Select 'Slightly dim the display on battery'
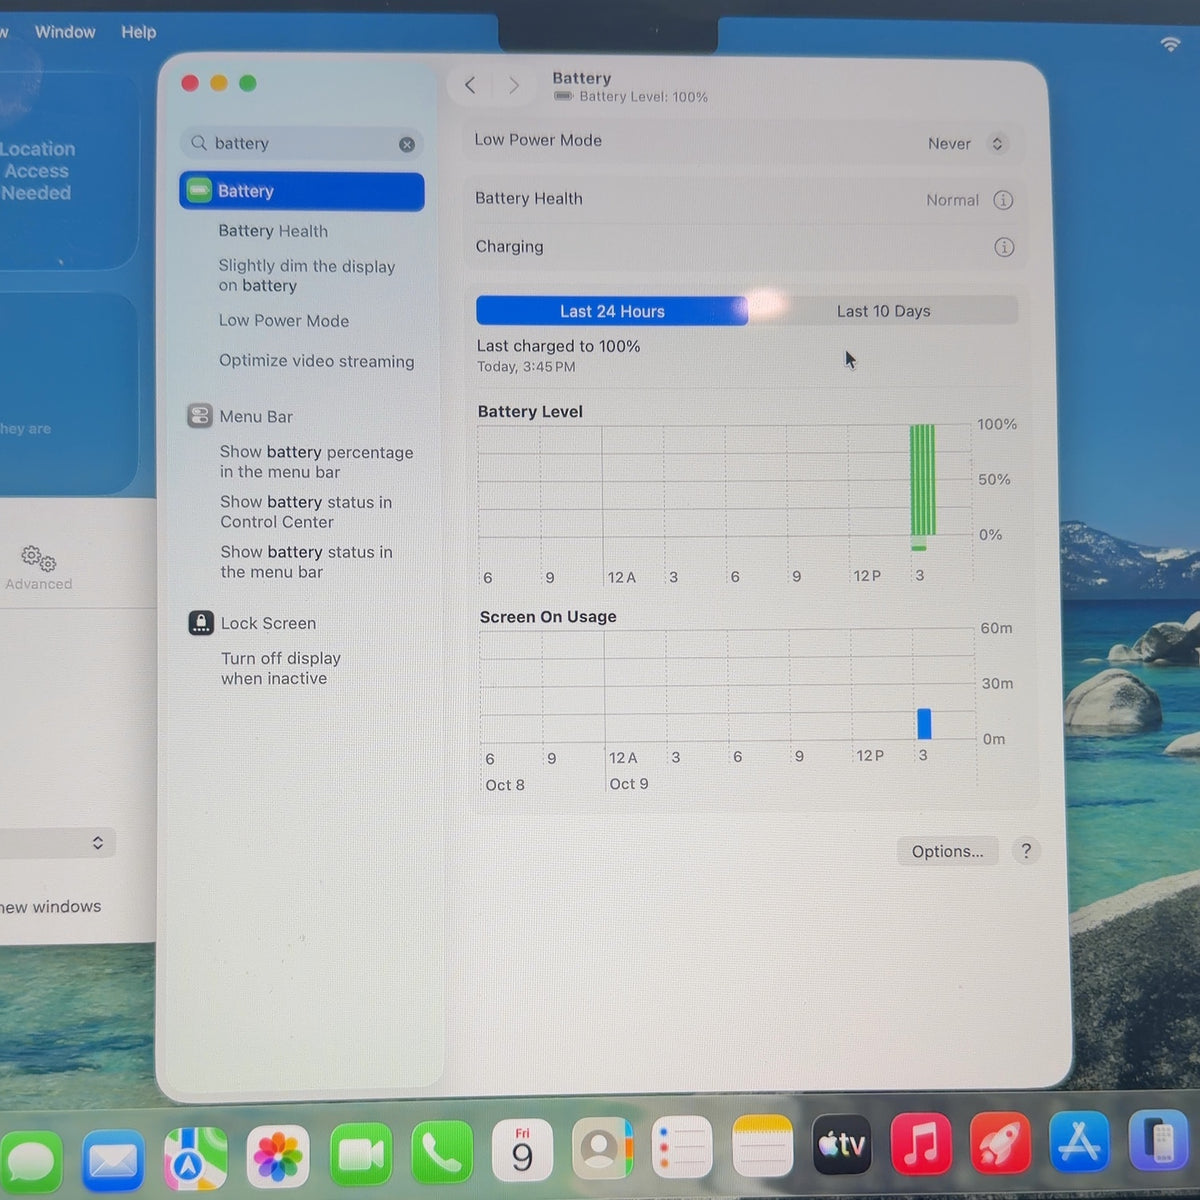 coord(307,276)
